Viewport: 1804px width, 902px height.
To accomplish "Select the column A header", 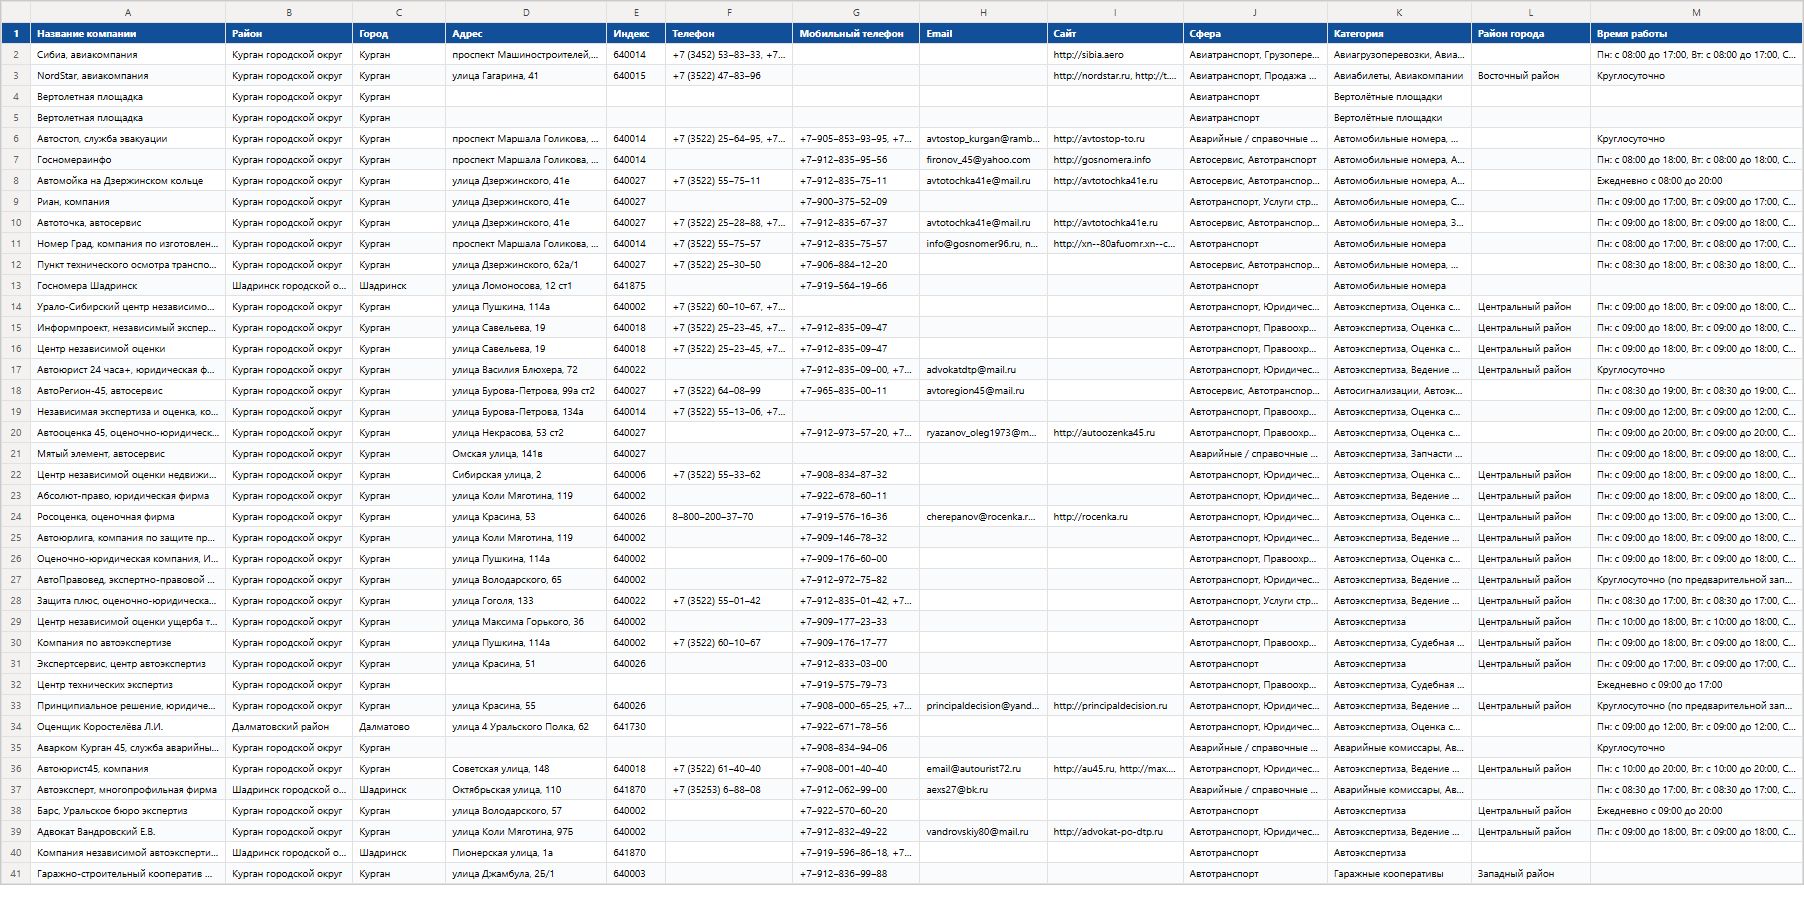I will [128, 12].
